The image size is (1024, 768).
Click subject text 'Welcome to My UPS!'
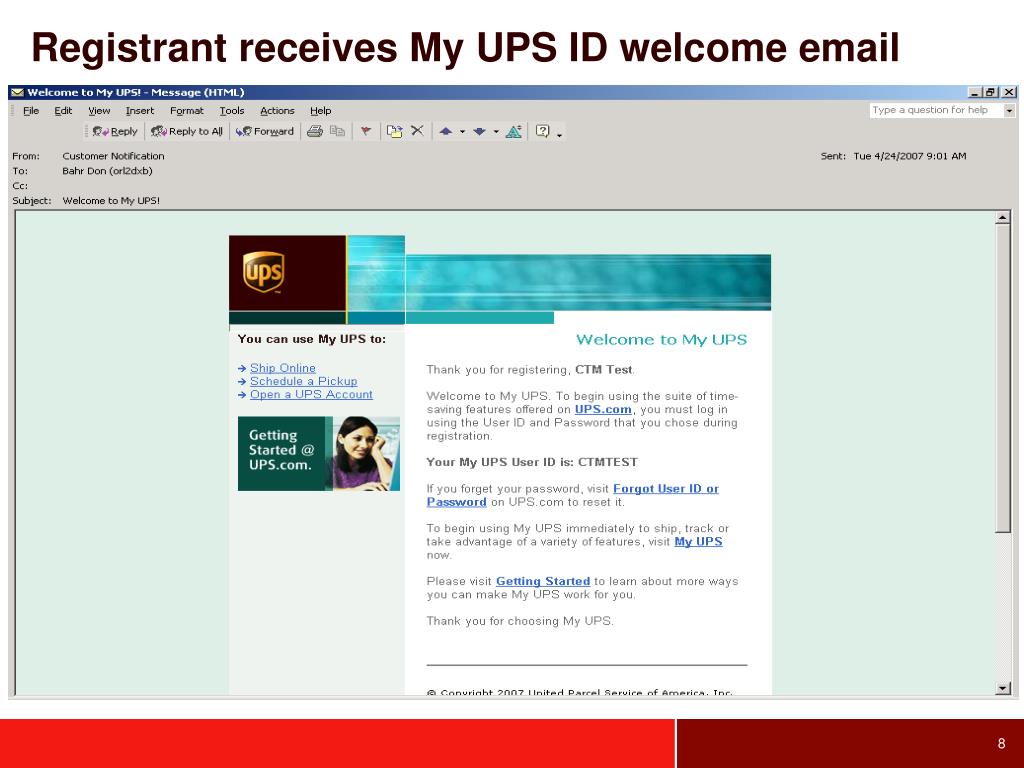point(111,200)
